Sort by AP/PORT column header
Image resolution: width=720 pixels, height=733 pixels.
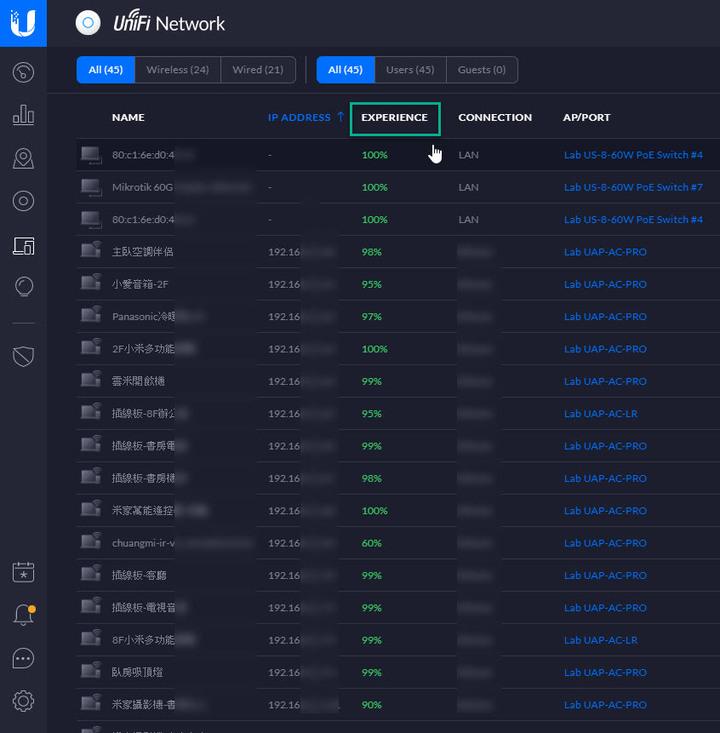point(587,117)
